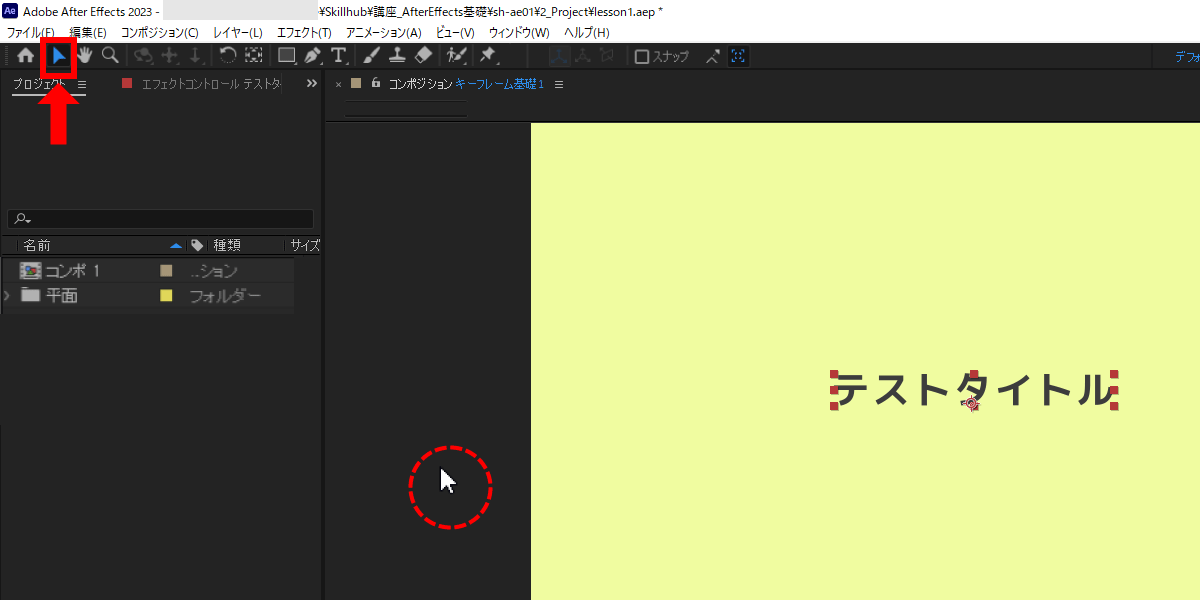Select the Rotation tool
This screenshot has height=600, width=1200.
(x=228, y=56)
